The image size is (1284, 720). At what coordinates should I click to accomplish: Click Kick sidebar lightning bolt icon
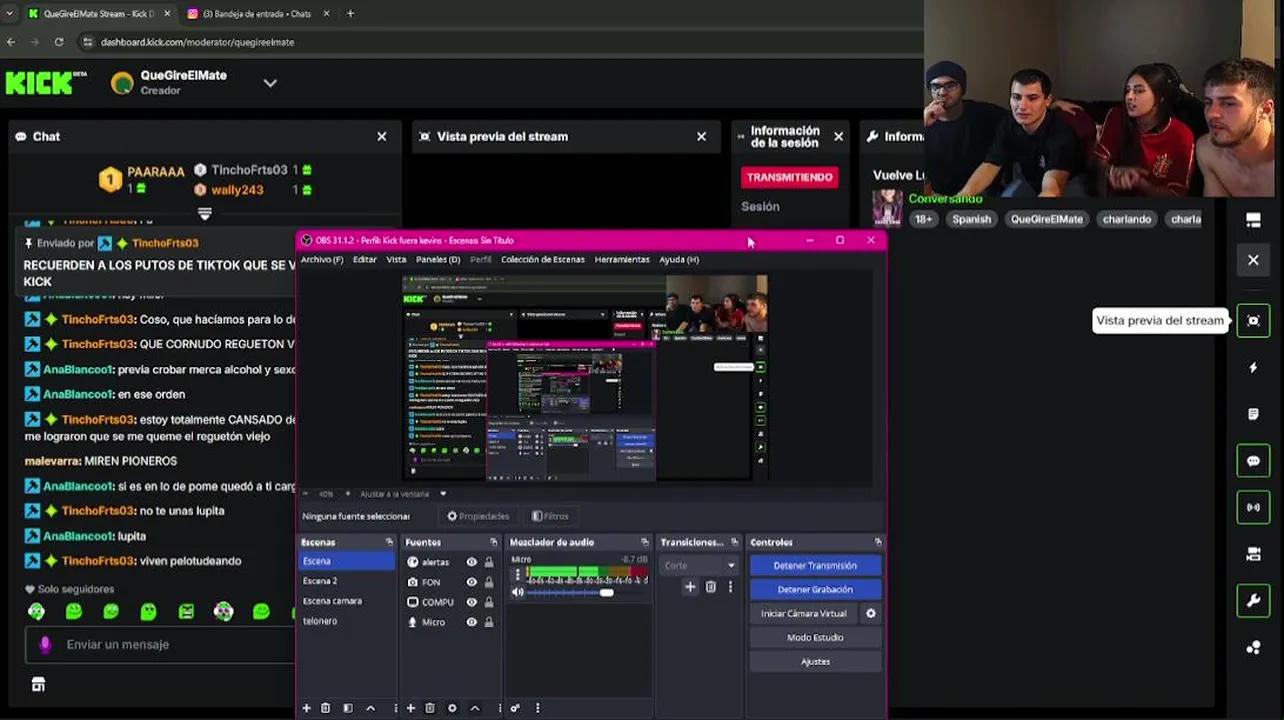[x=1253, y=367]
